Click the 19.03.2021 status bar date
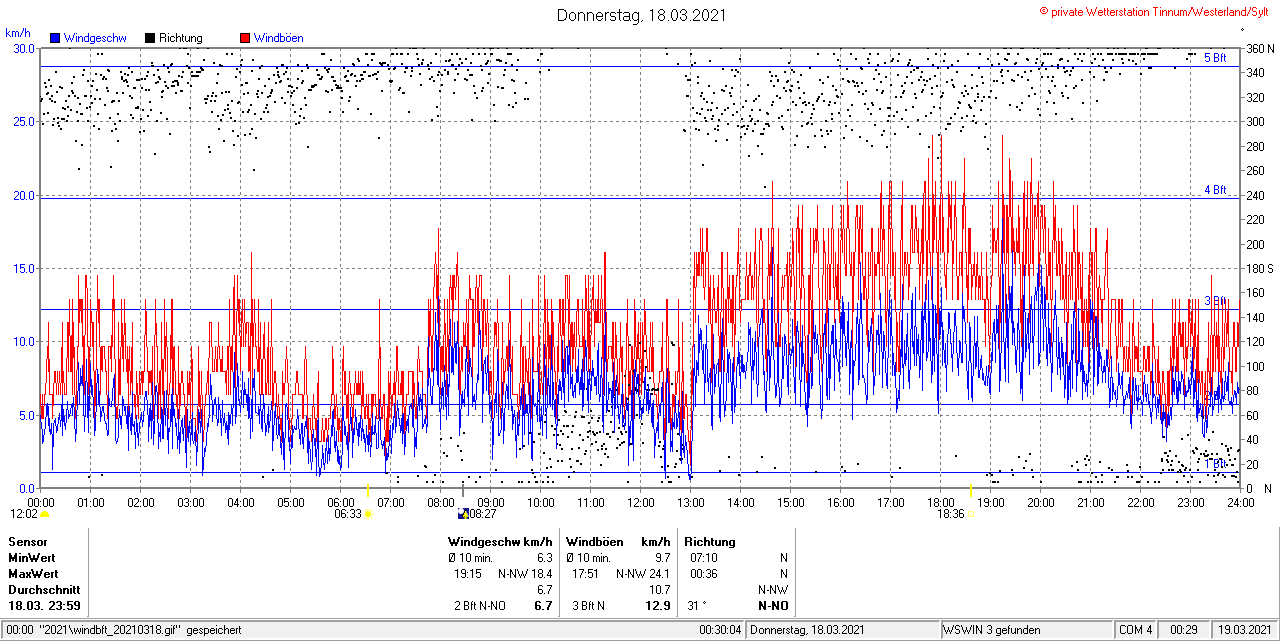Image resolution: width=1280 pixels, height=641 pixels. tap(1243, 630)
